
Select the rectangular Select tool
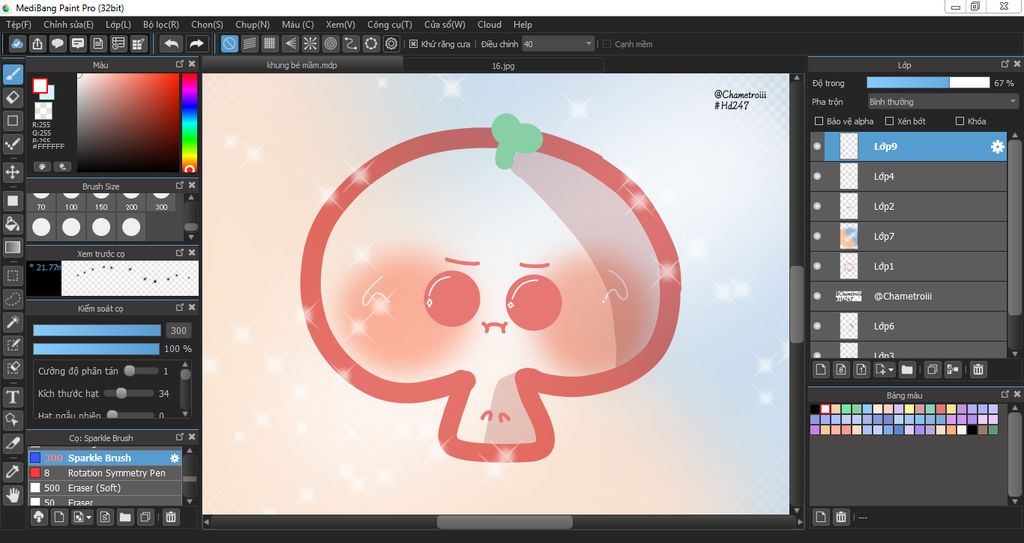coord(12,275)
